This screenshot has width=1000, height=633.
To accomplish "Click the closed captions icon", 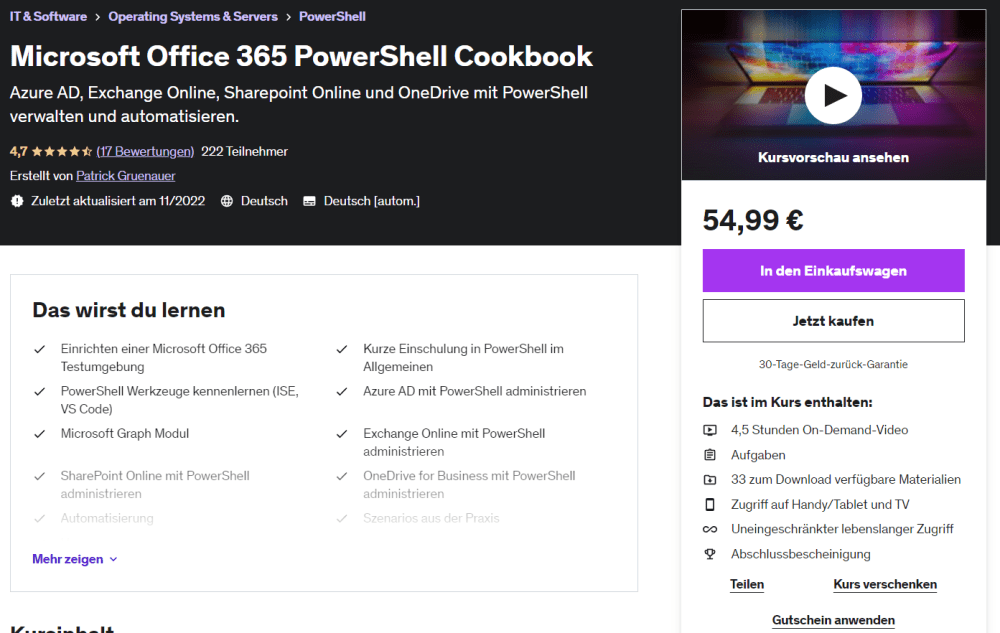I will pos(309,201).
